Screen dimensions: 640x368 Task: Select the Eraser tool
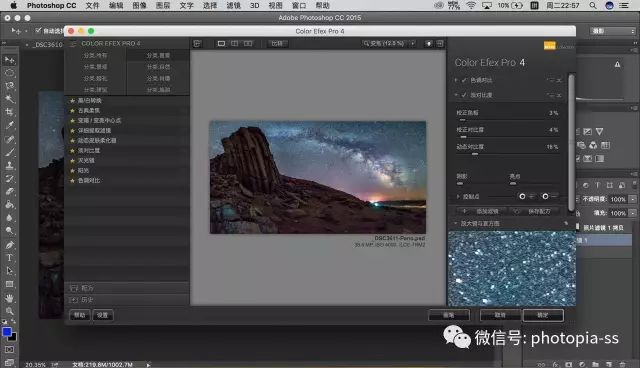click(9, 191)
